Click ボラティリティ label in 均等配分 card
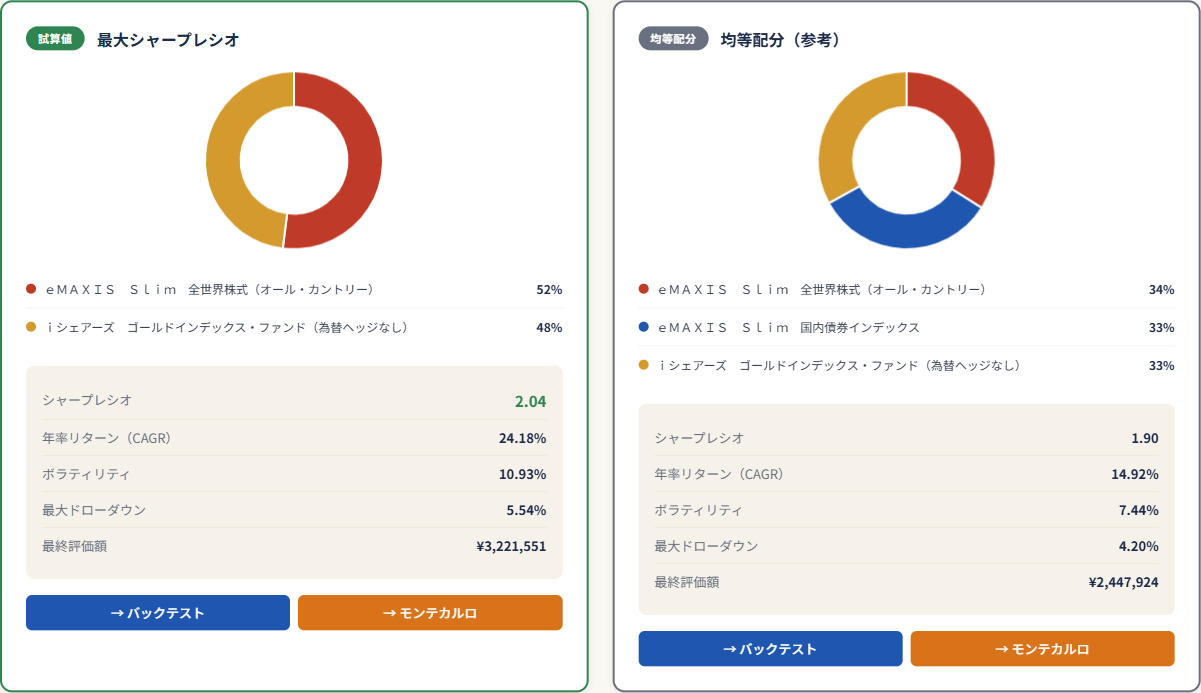Image resolution: width=1201 pixels, height=693 pixels. 698,510
